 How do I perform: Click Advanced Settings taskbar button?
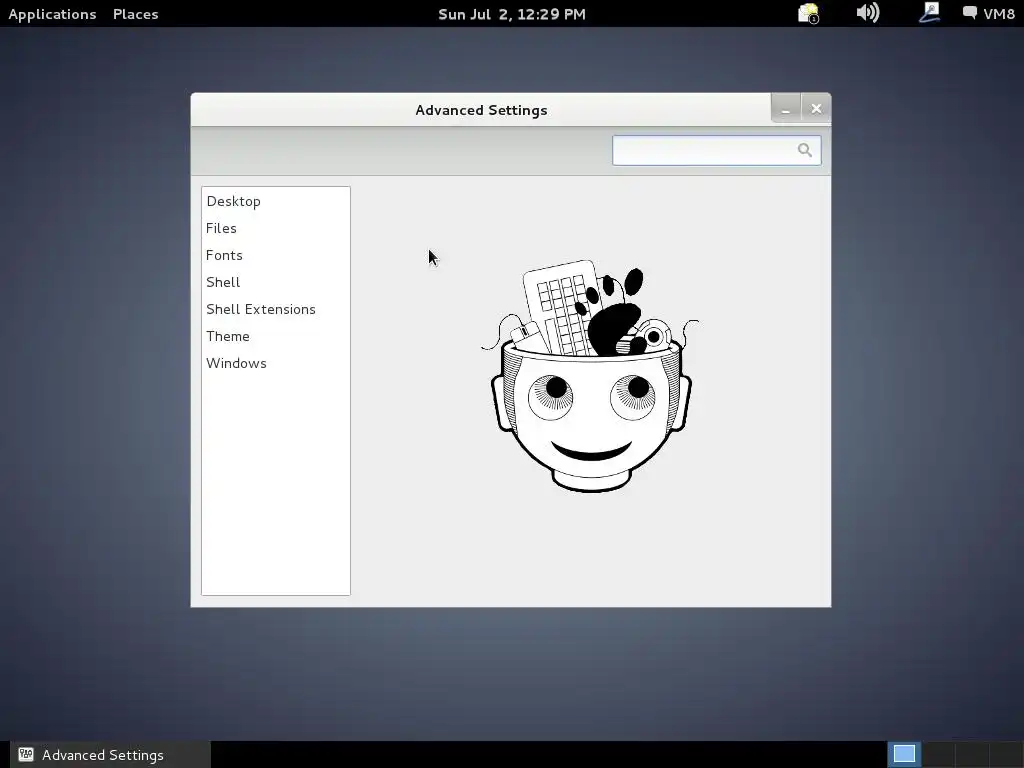[110, 755]
